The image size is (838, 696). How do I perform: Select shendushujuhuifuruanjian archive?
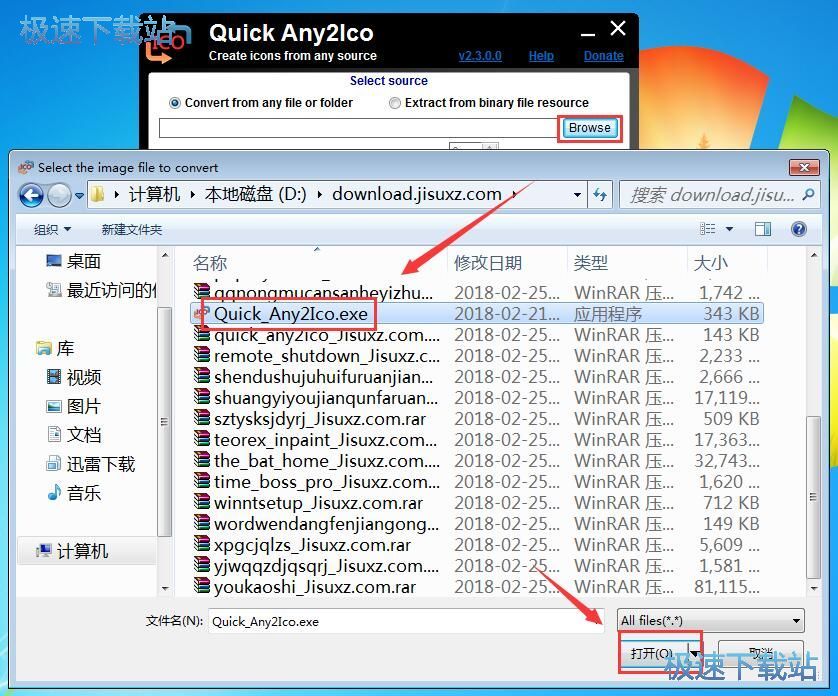click(x=477, y=377)
